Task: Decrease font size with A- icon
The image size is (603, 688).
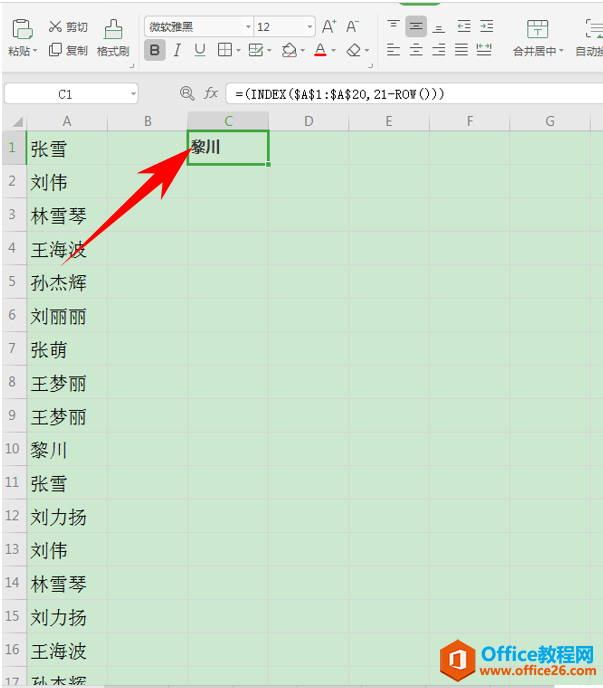Action: pyautogui.click(x=352, y=27)
